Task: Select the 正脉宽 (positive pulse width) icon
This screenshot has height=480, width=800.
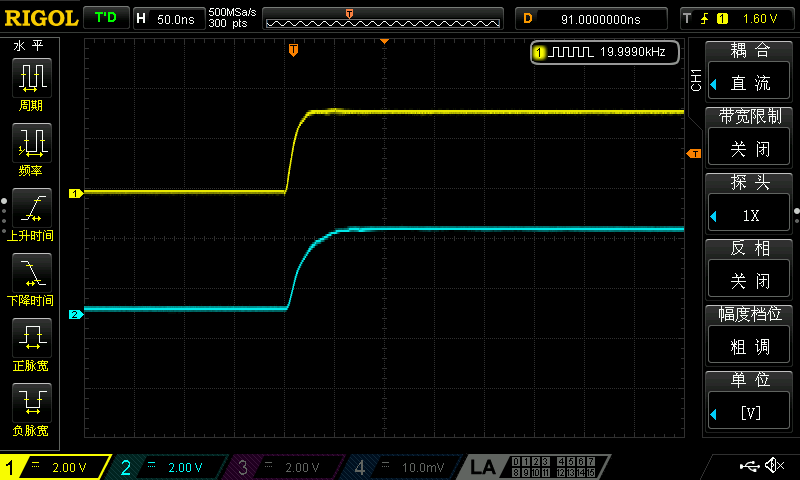Action: [32, 338]
